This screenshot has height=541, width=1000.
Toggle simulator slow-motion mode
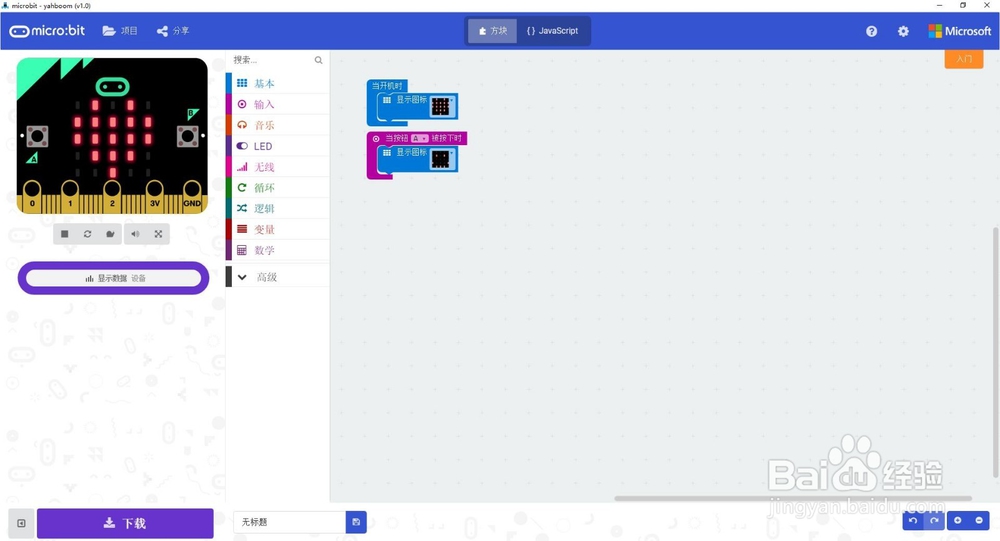click(x=110, y=234)
